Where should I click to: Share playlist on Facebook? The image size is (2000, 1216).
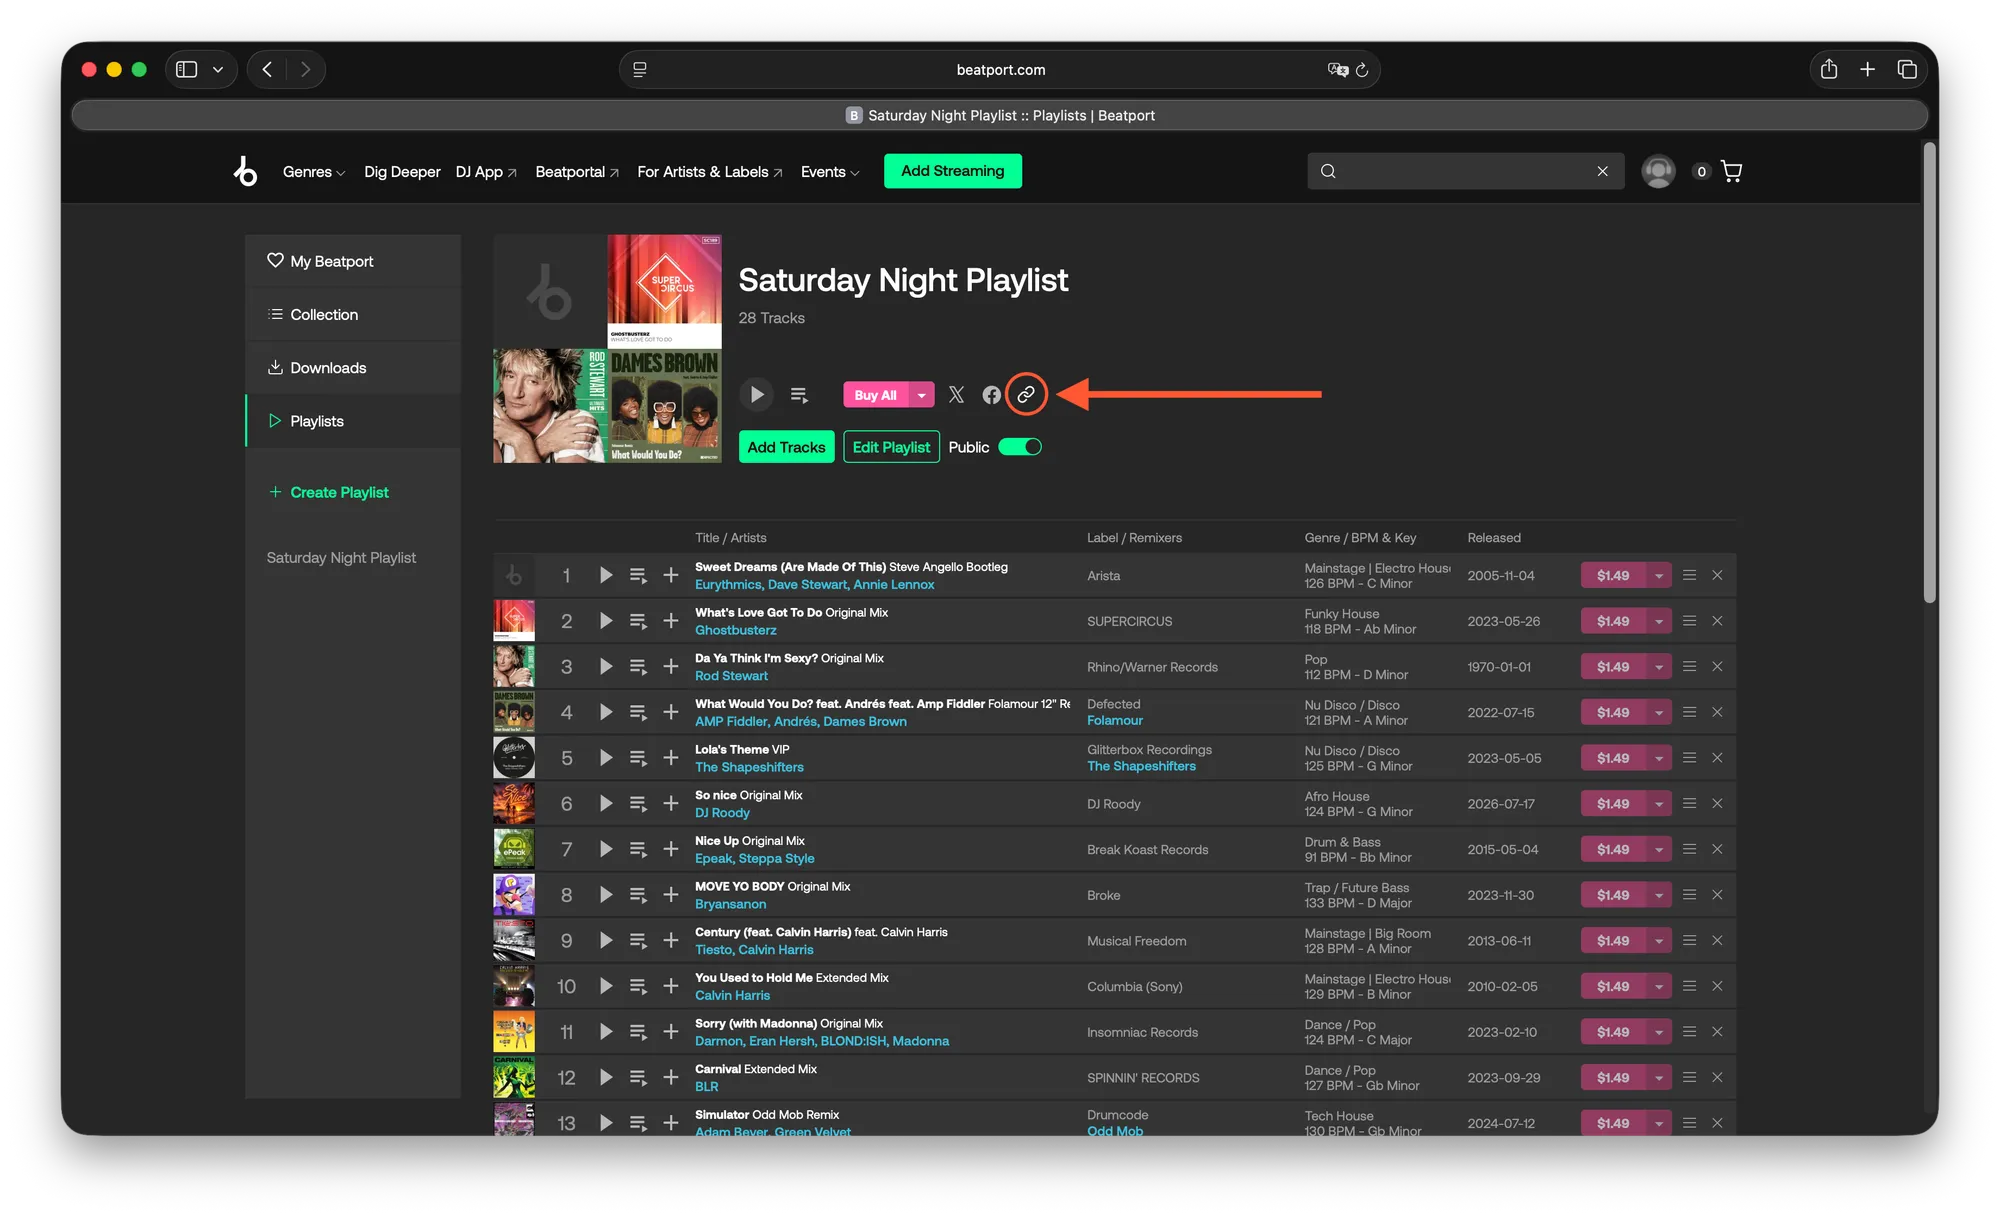coord(991,395)
